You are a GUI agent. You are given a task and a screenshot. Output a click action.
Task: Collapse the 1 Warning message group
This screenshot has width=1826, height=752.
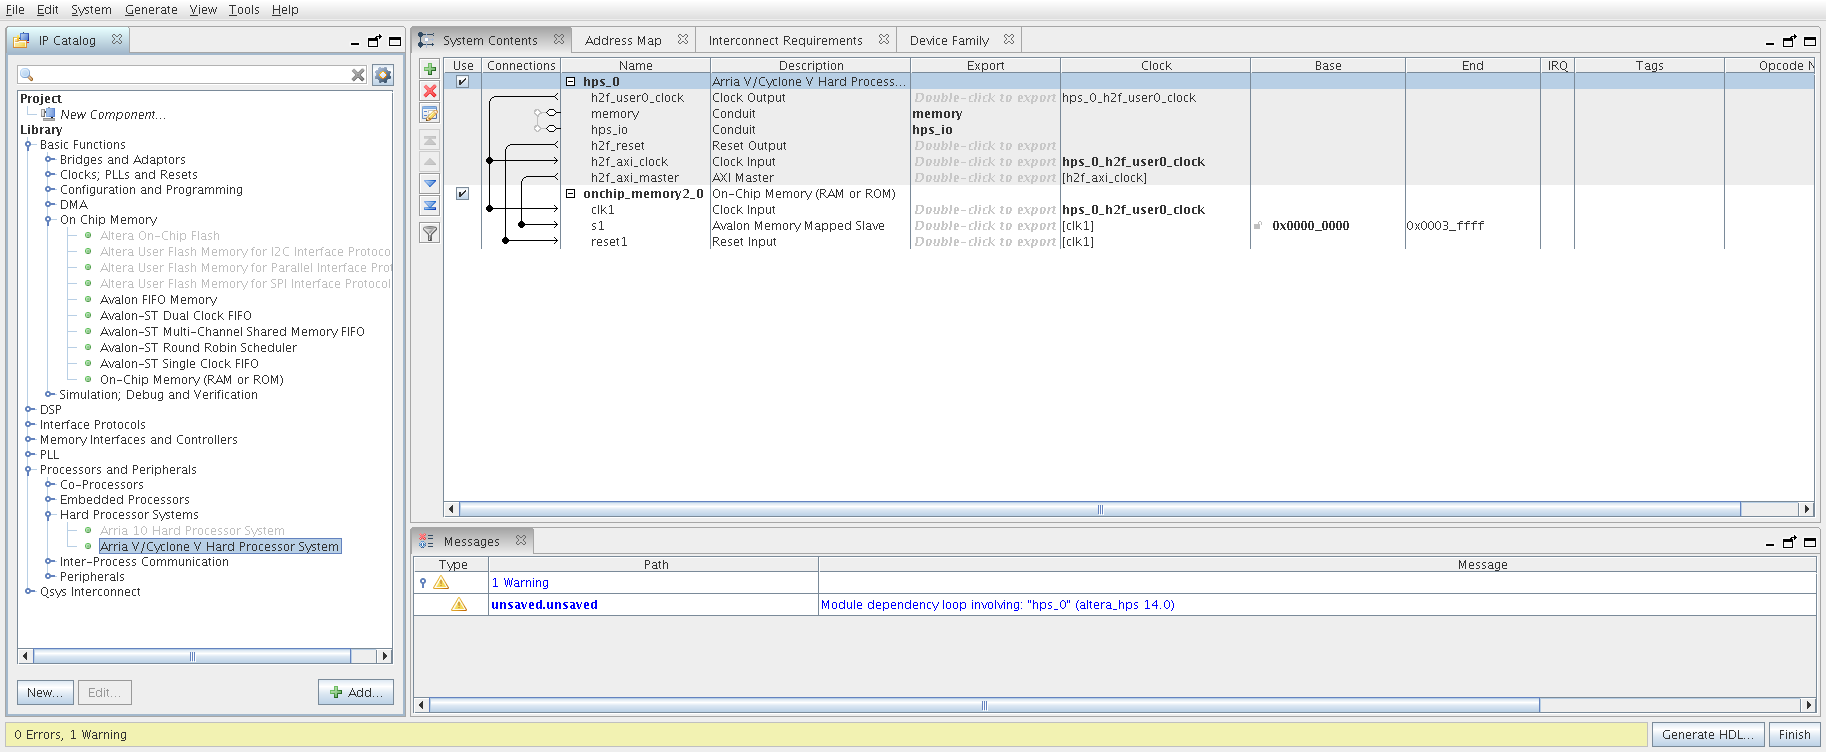(x=423, y=583)
